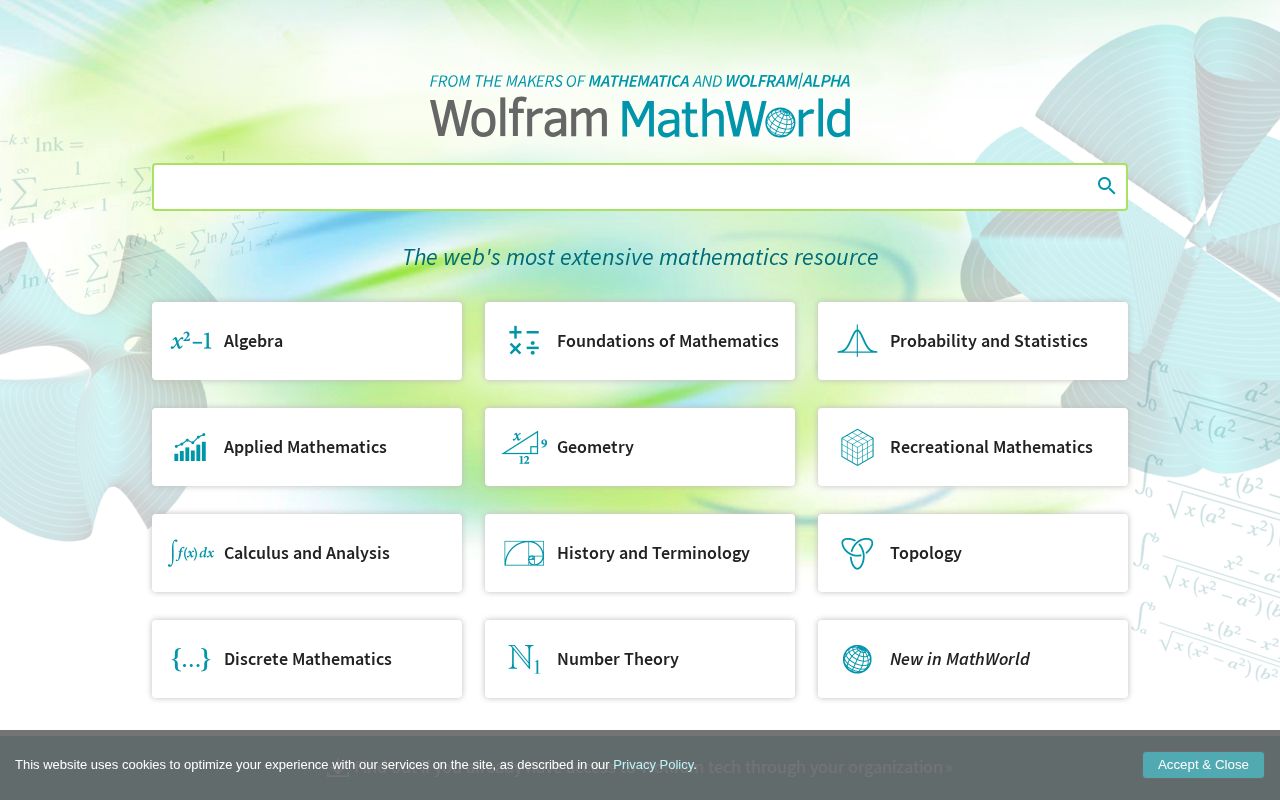The width and height of the screenshot is (1280, 800).
Task: Open the Privacy Policy link
Action: pyautogui.click(x=653, y=764)
